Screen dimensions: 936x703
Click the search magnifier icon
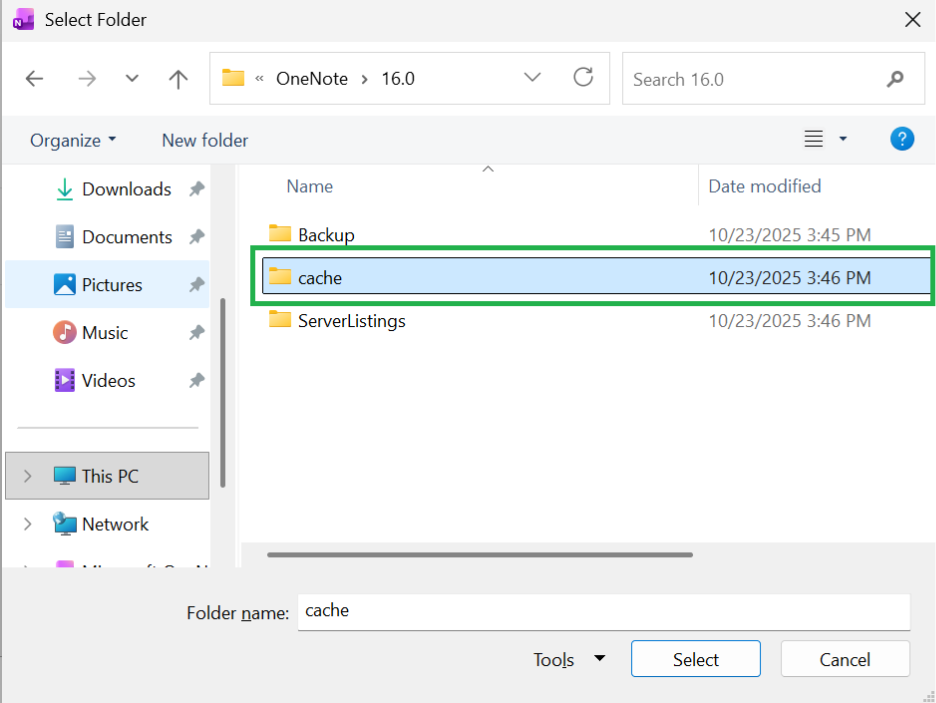click(895, 79)
